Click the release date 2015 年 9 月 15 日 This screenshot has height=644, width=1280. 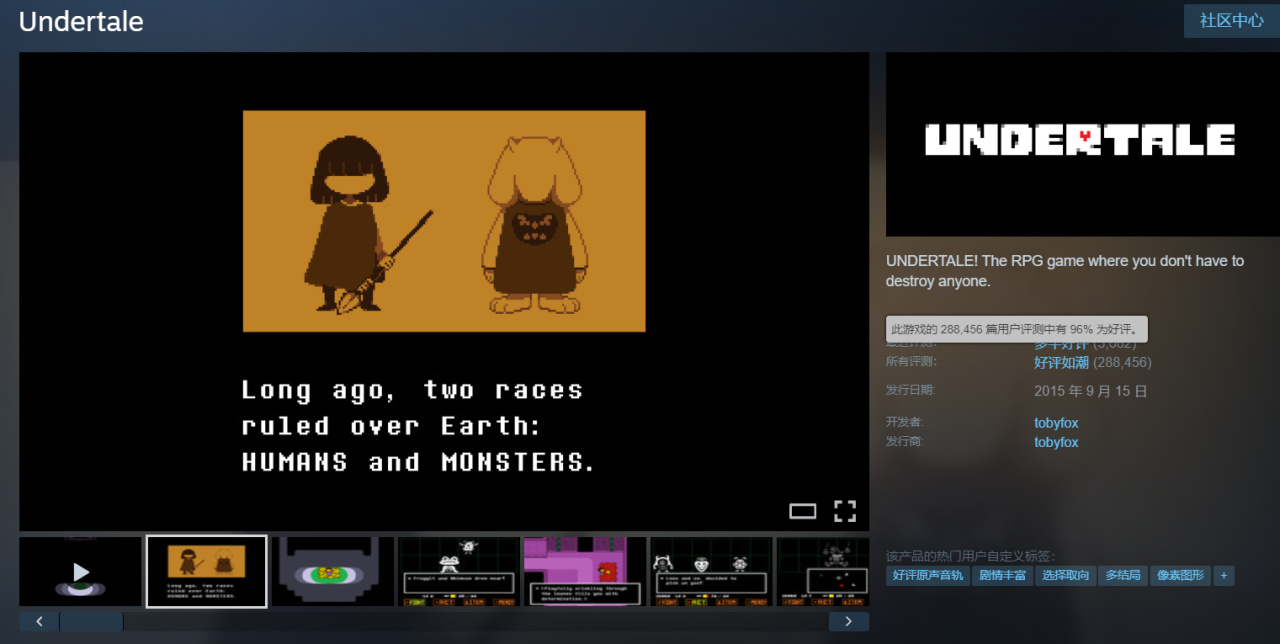(1090, 391)
